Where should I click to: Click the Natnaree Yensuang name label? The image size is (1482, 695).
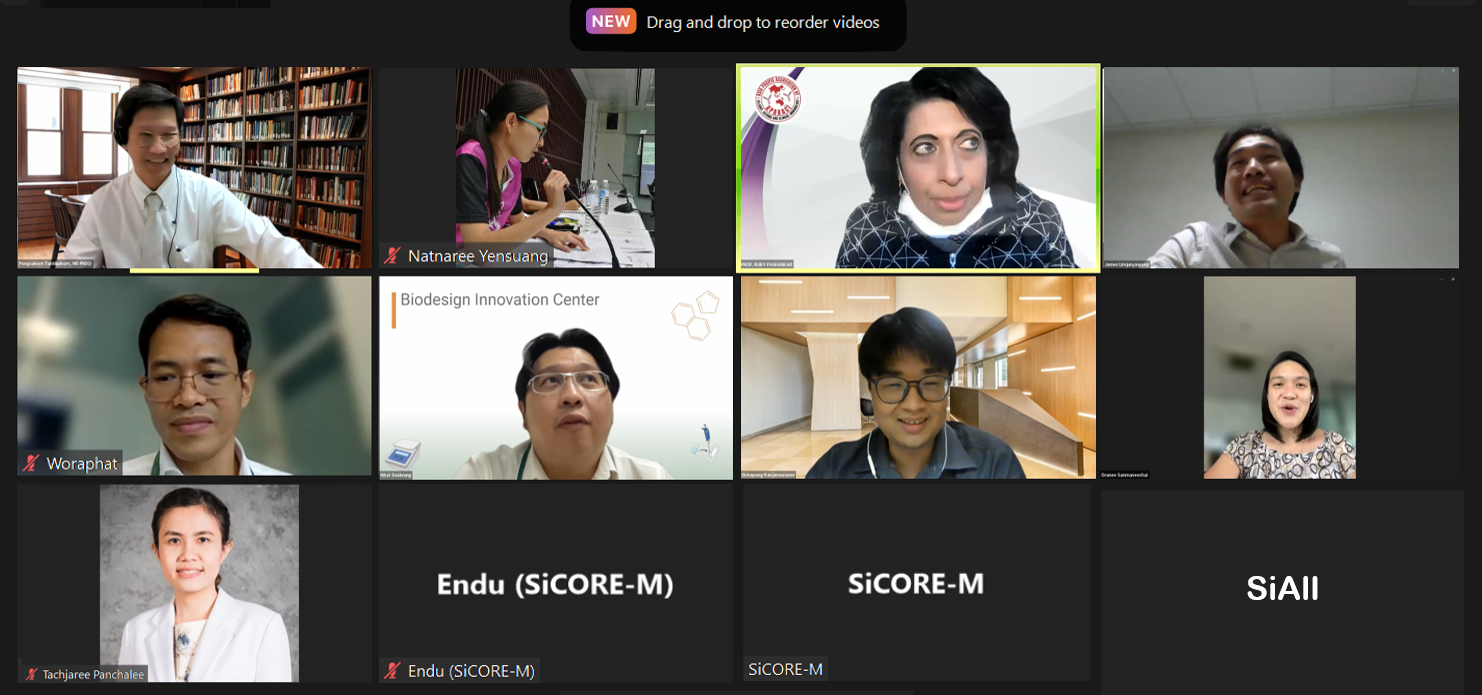(x=478, y=256)
